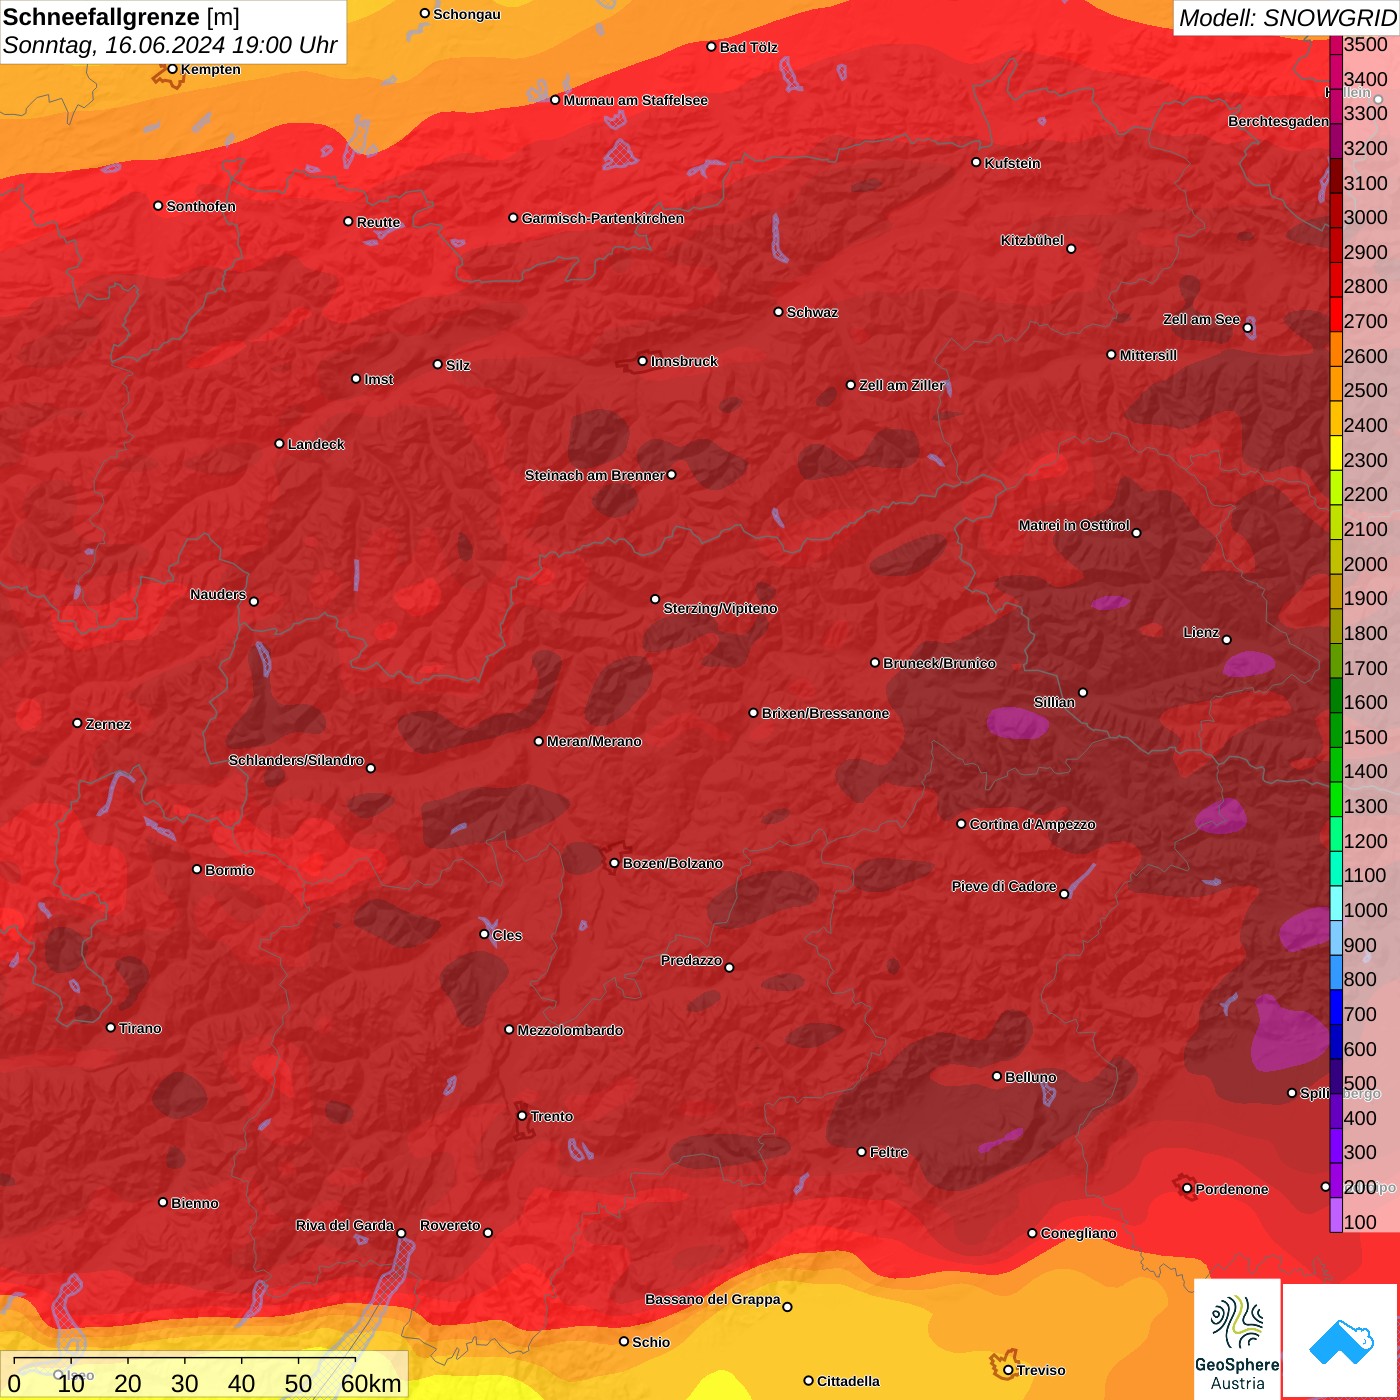Click the GeoSphere Austria logo
This screenshot has width=1400, height=1400.
tap(1237, 1339)
